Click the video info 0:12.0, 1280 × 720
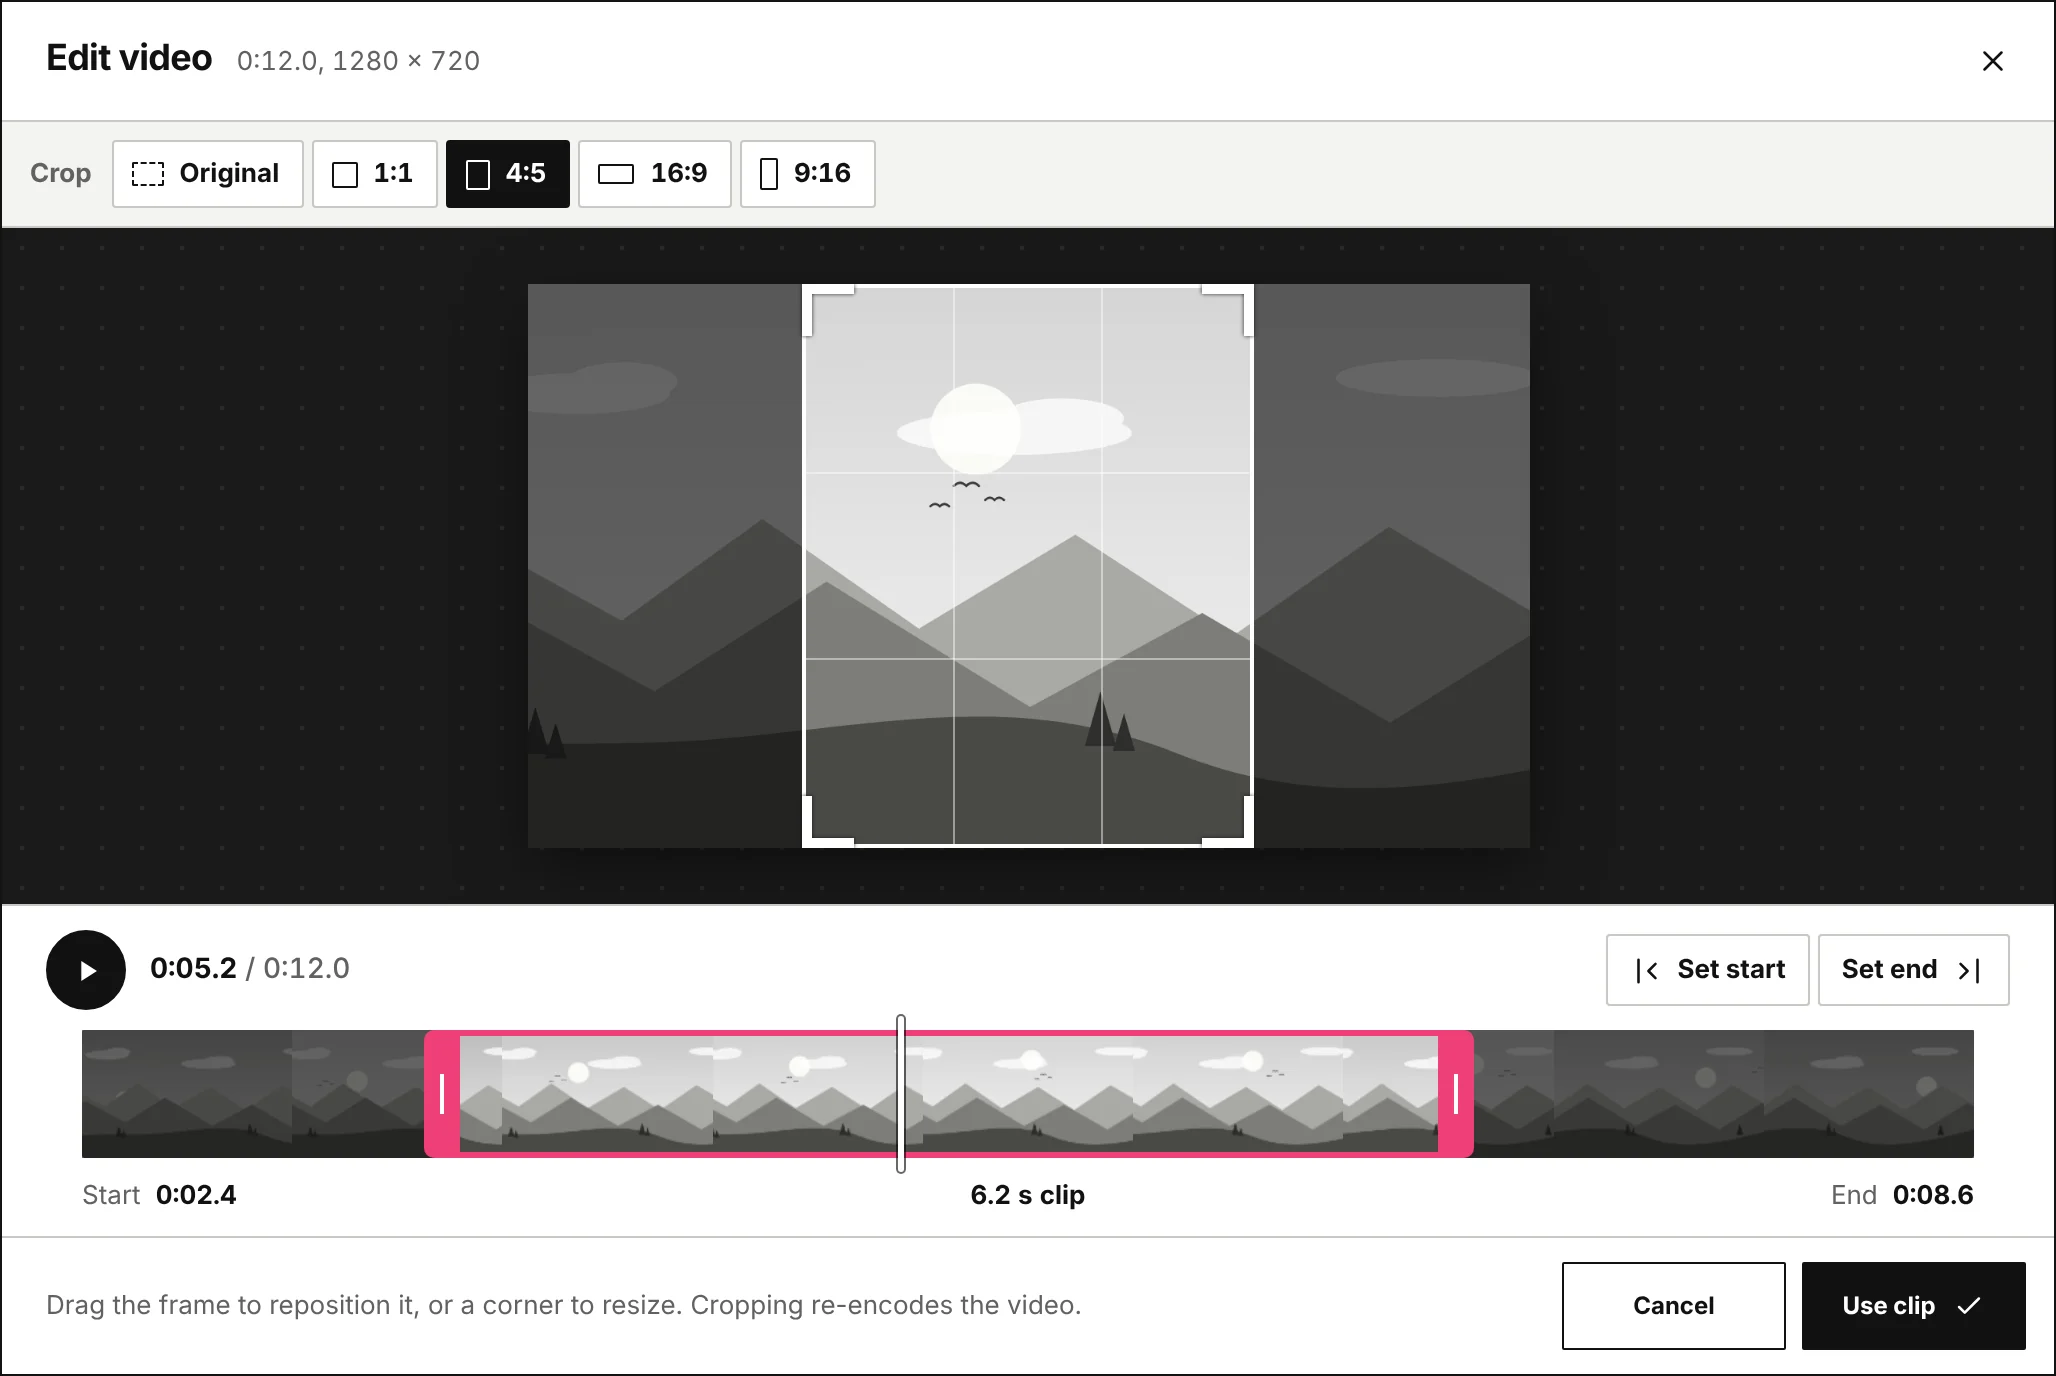The height and width of the screenshot is (1376, 2056). 358,61
